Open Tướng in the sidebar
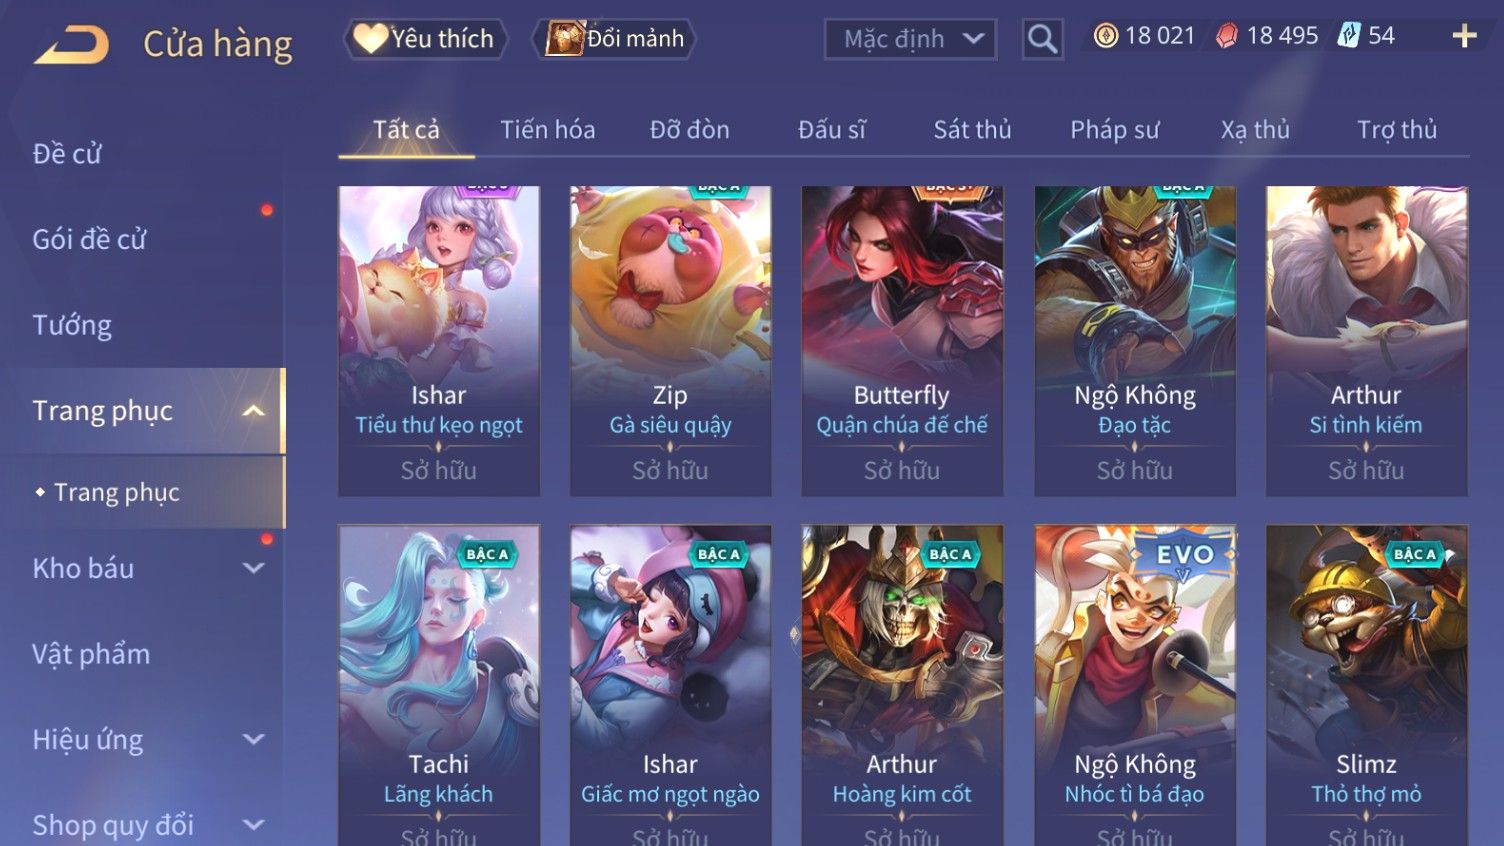The height and width of the screenshot is (846, 1504). [72, 325]
